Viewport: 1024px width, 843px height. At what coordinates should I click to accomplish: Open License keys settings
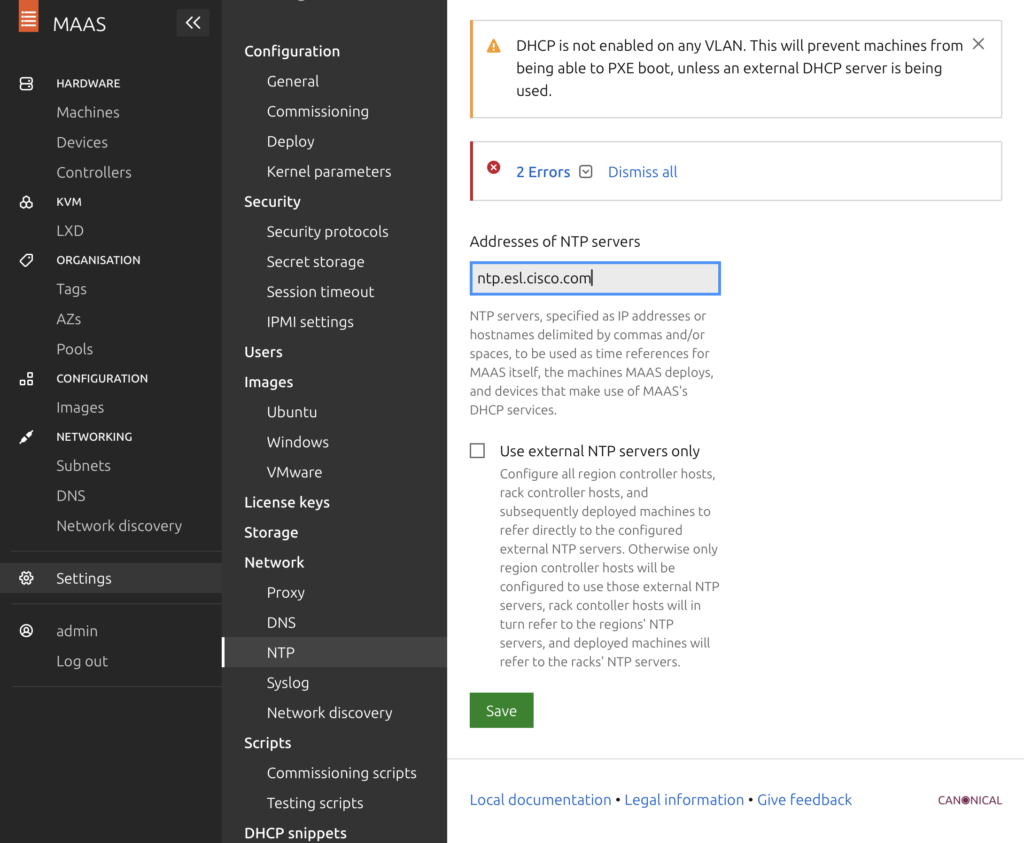tap(287, 502)
